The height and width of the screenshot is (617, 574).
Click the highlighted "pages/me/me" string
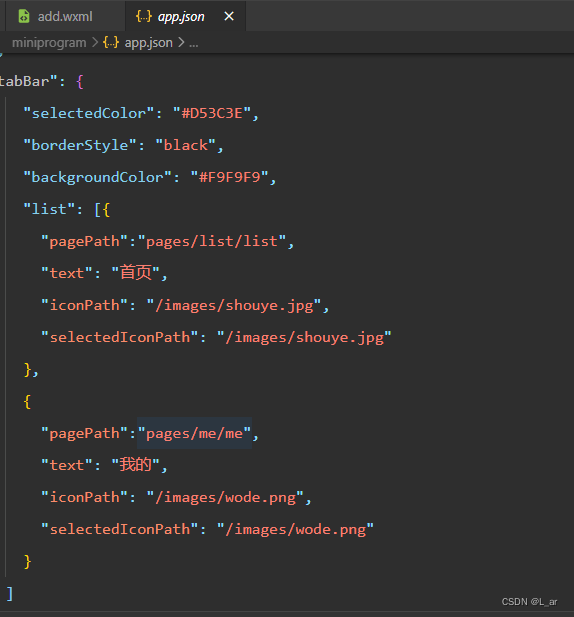[x=194, y=433]
